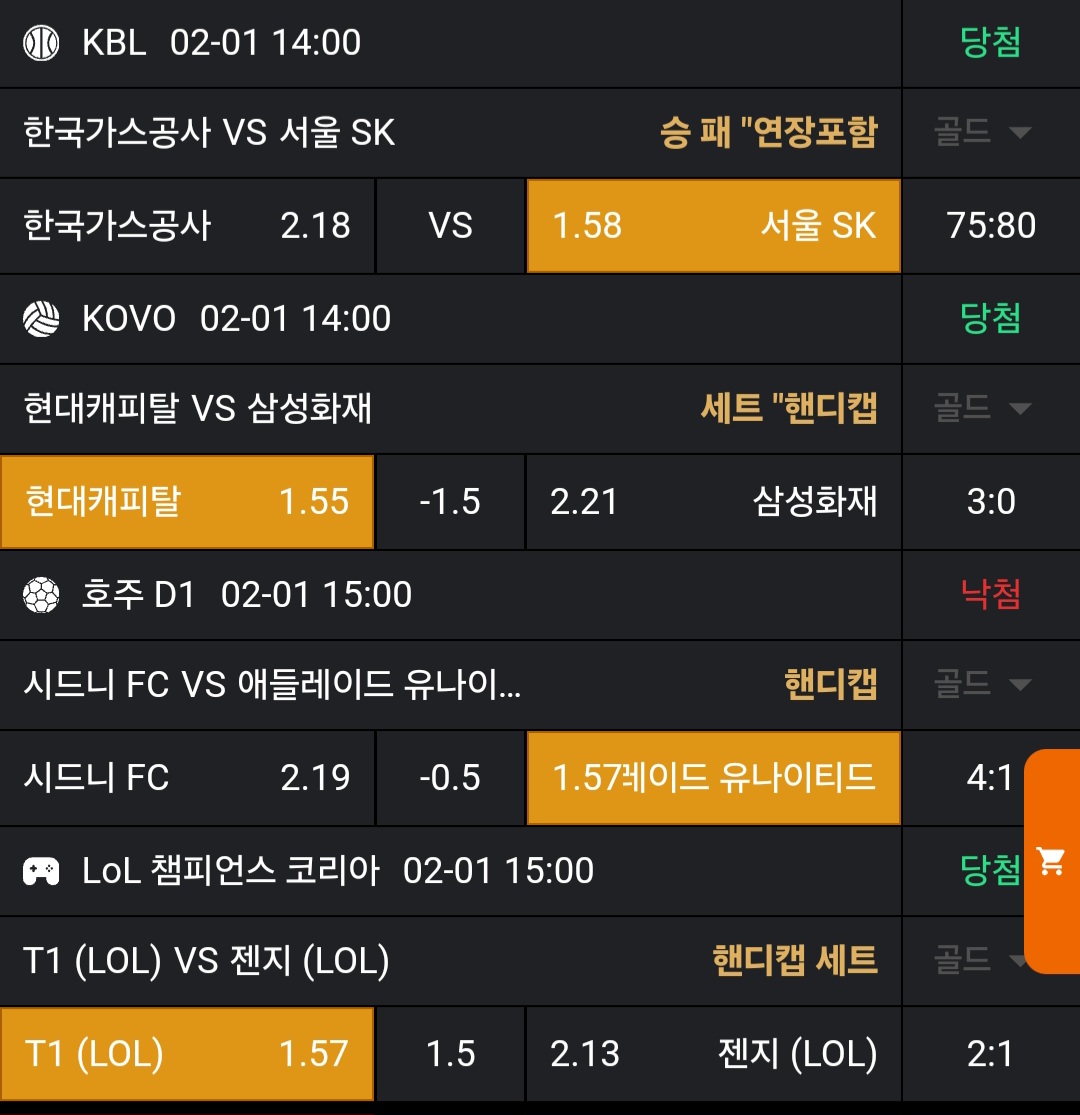Select 한국가스공사 odds 2.18
This screenshot has width=1080, height=1115.
tap(187, 226)
